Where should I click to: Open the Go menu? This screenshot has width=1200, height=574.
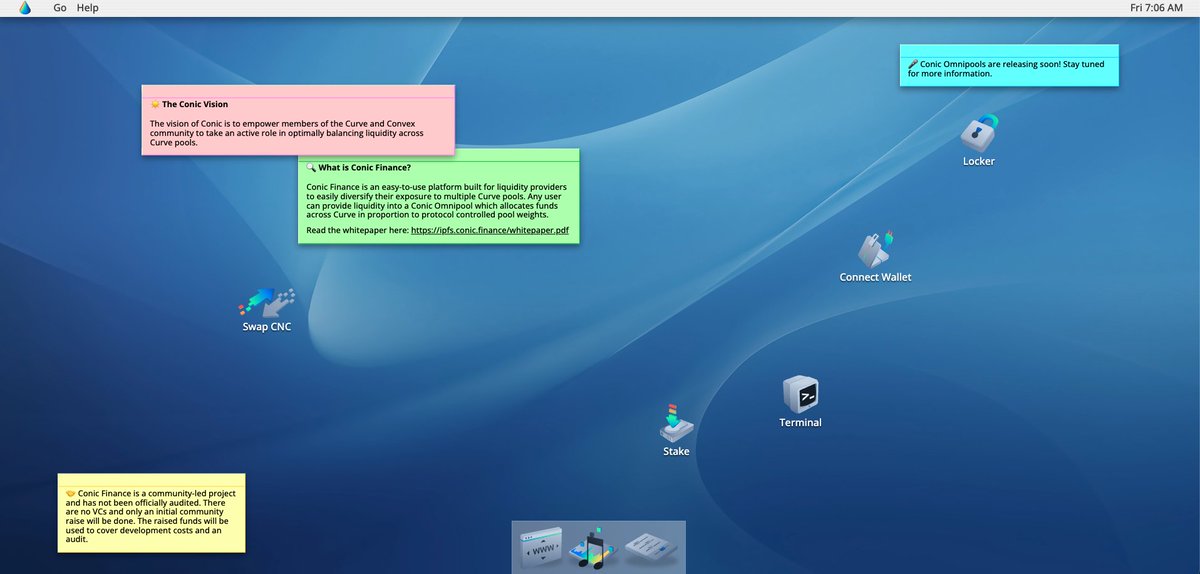tap(60, 8)
